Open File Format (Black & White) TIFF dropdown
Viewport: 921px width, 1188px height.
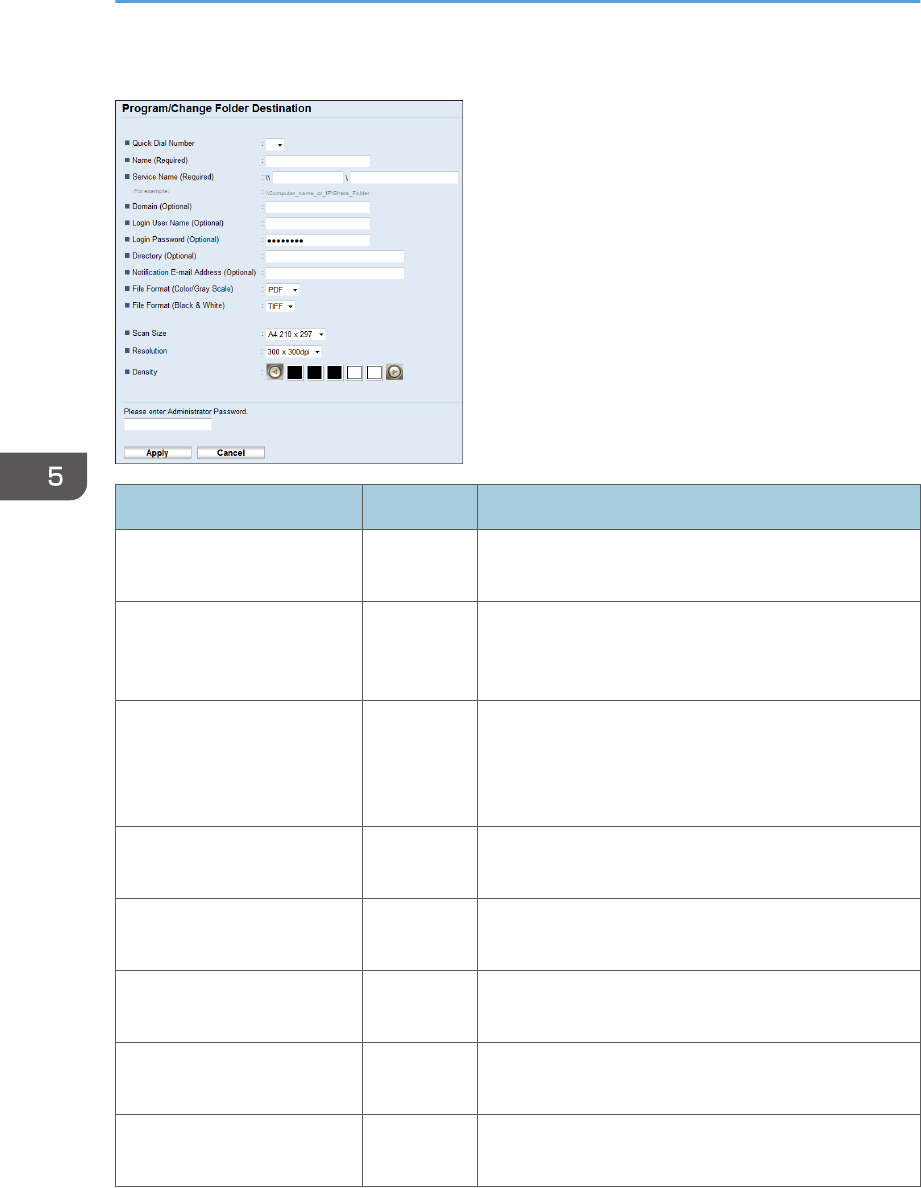point(280,306)
